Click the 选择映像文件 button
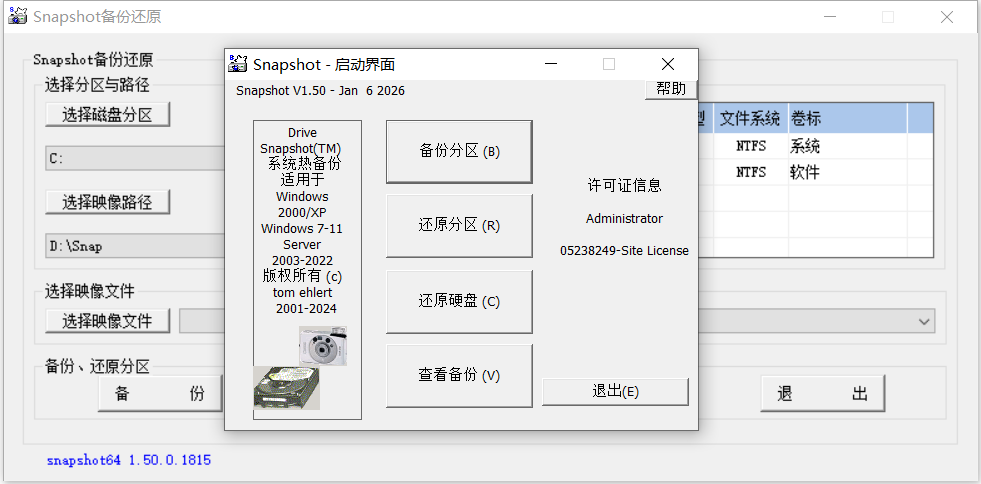Viewport: 981px width, 484px height. click(x=107, y=321)
